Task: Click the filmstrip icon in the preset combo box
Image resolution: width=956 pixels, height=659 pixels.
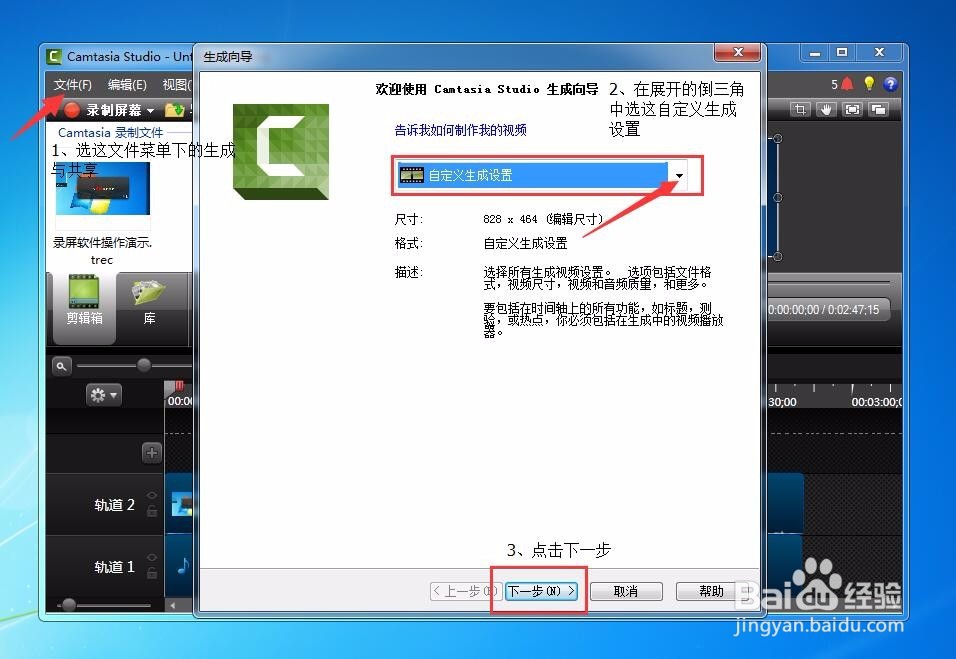Action: coord(412,176)
